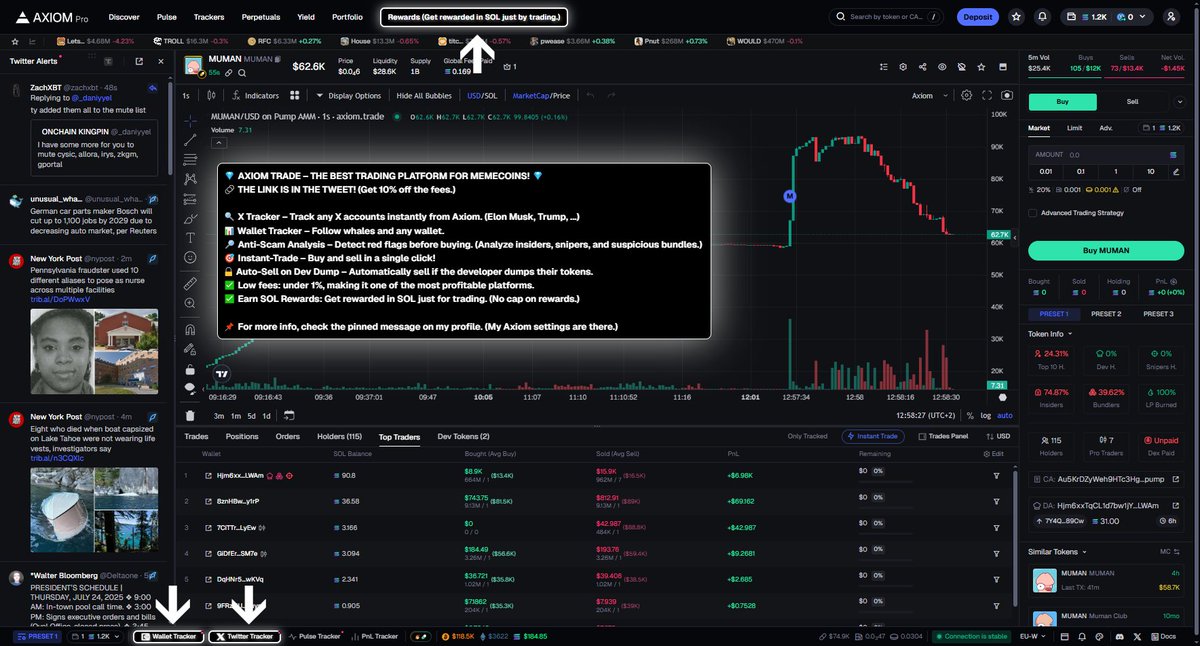Filter the Hjm6xx...LWAm trader row
The image size is (1200, 646).
pyautogui.click(x=996, y=475)
